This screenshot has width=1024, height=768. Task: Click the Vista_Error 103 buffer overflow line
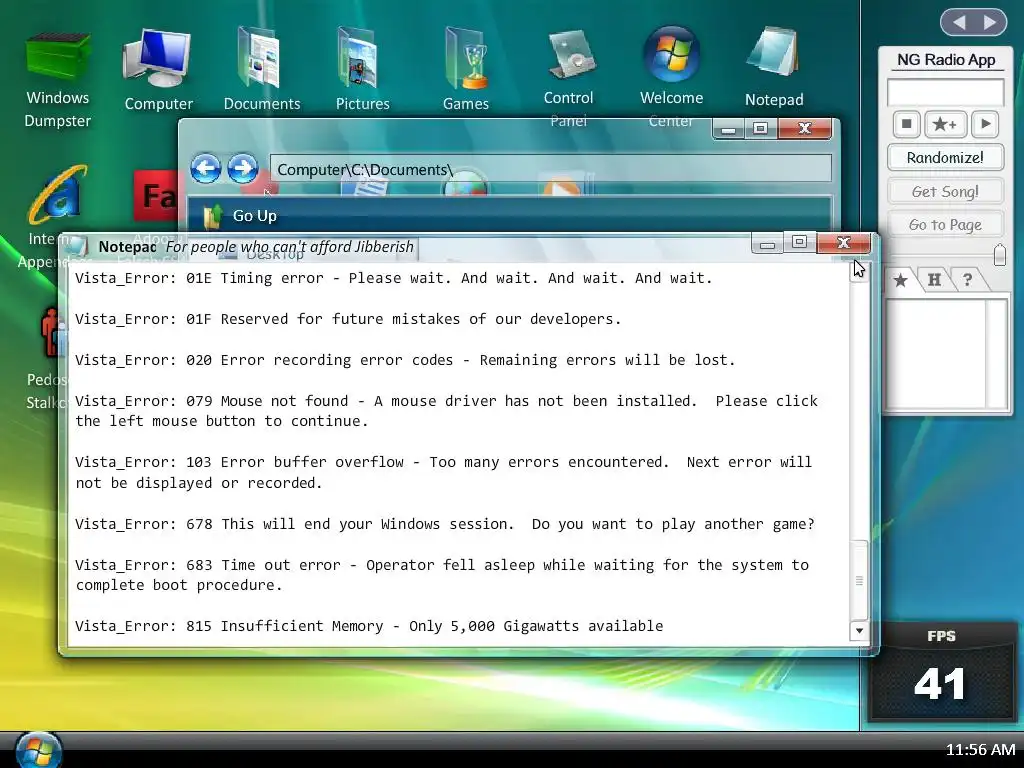coord(443,472)
